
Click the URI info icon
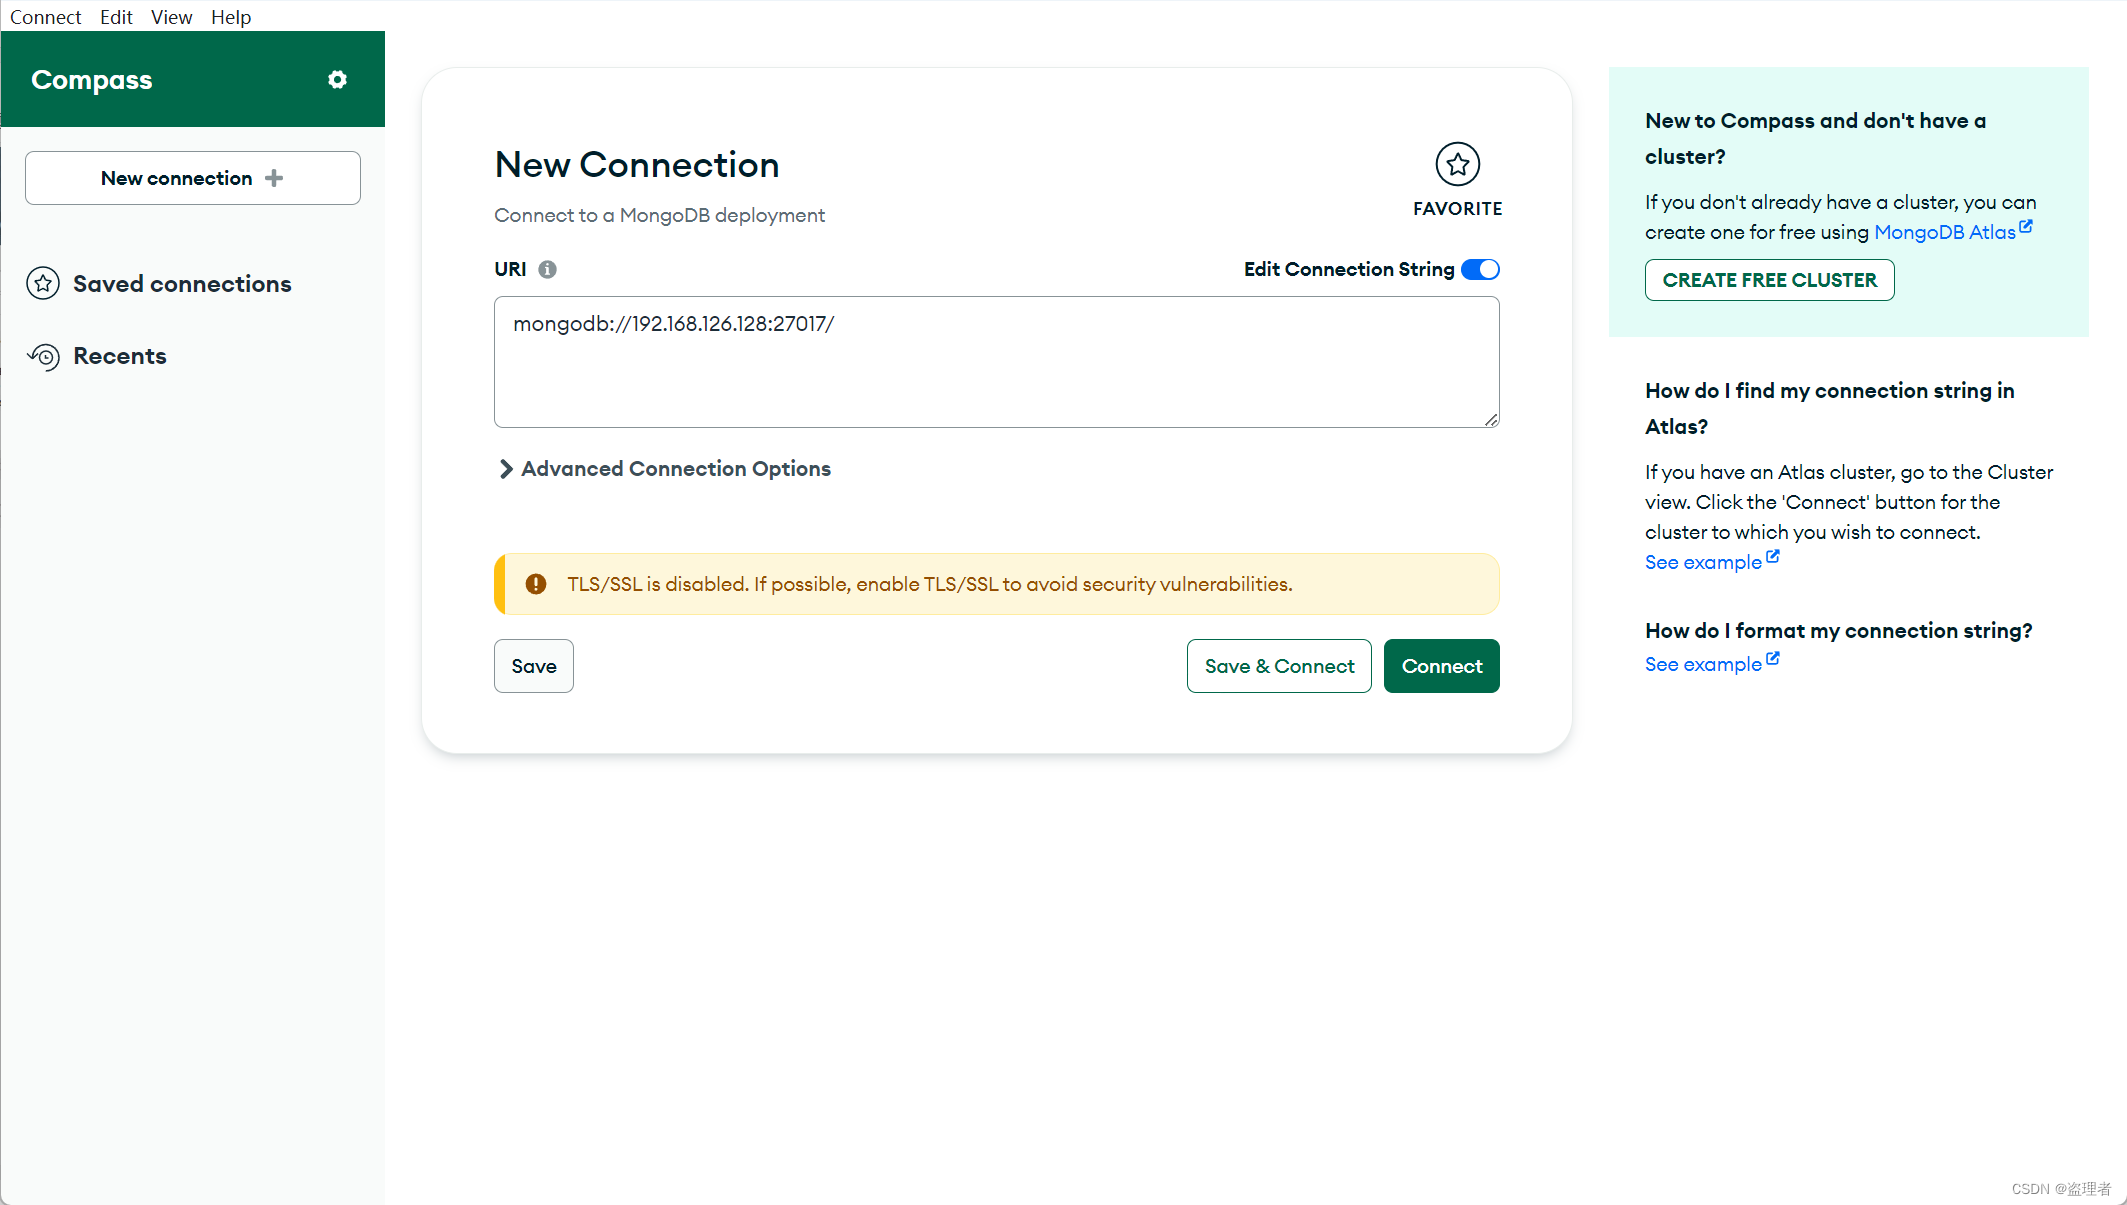tap(547, 269)
